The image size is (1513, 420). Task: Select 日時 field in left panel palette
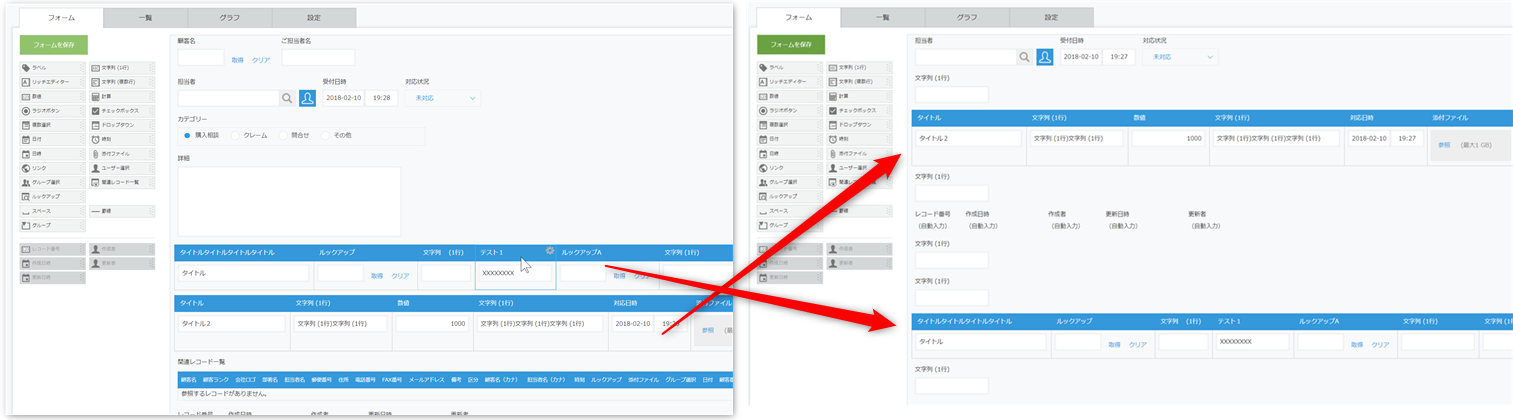point(52,154)
